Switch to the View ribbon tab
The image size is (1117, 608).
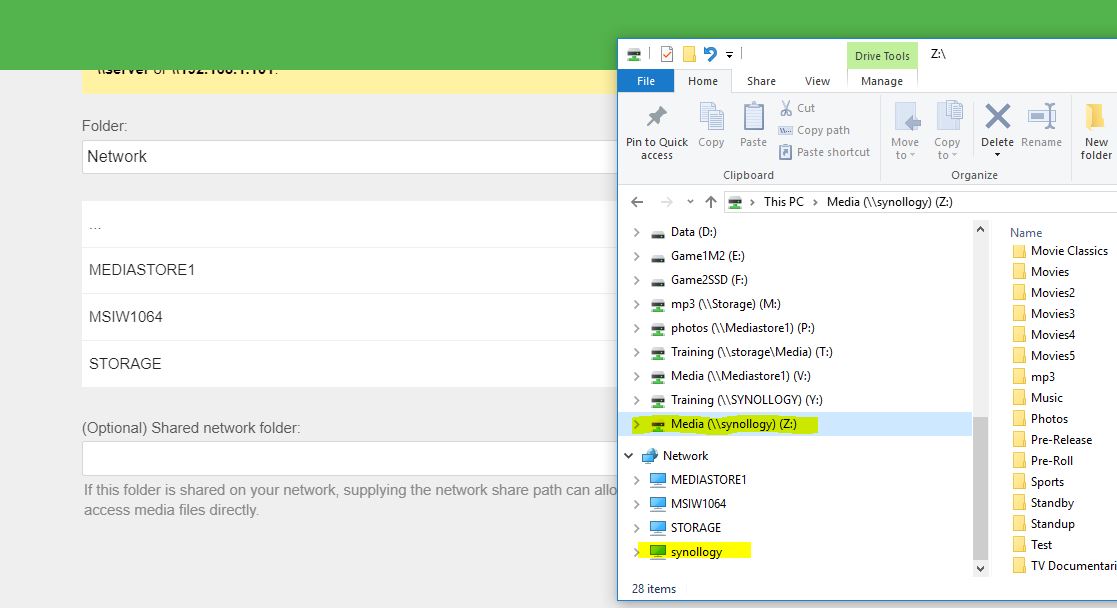click(817, 81)
